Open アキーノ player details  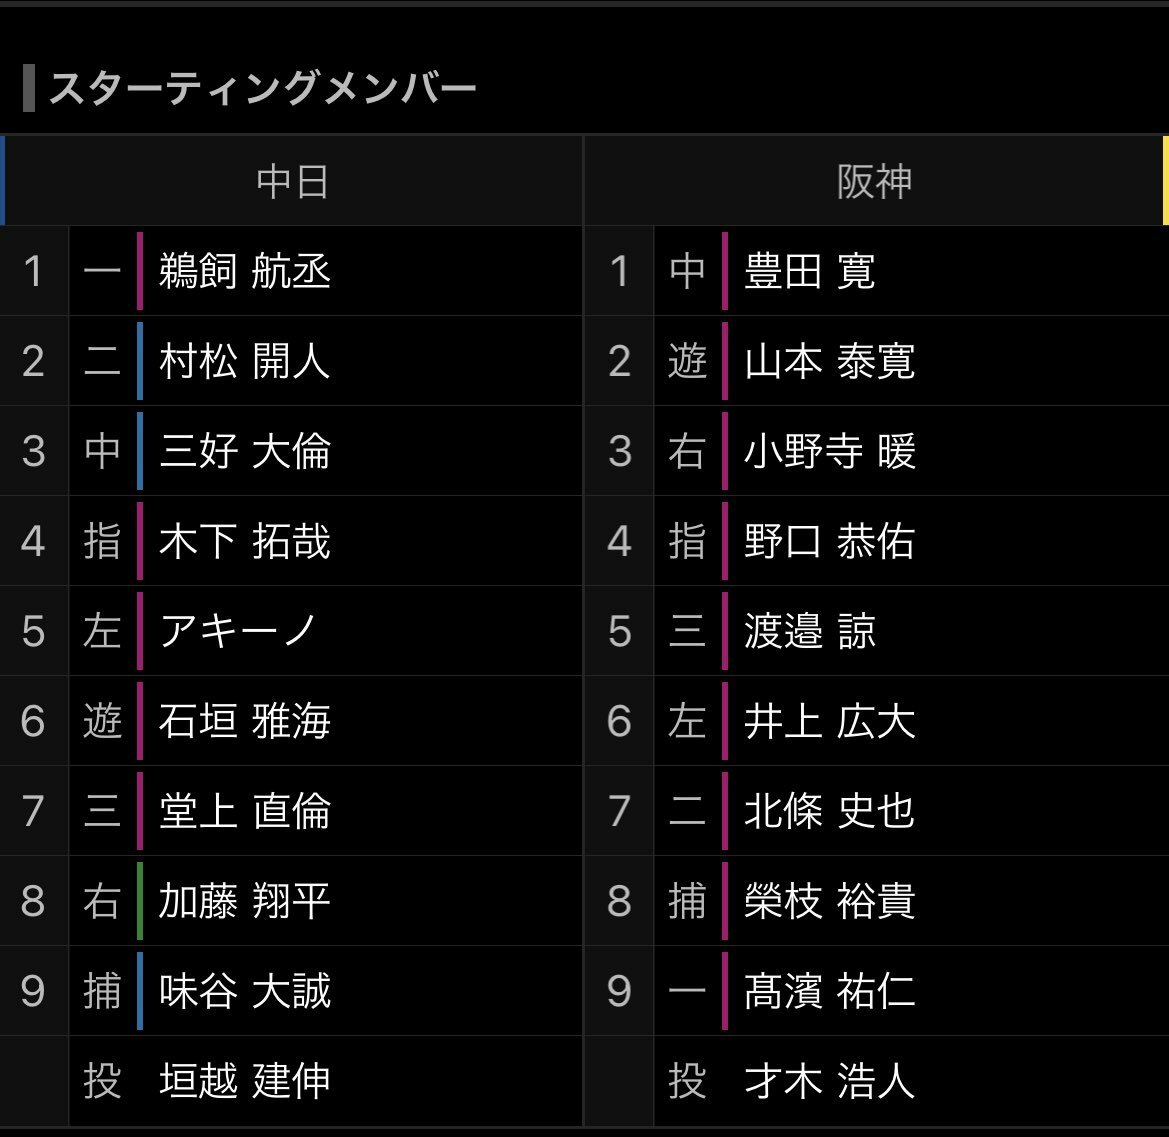(x=238, y=631)
